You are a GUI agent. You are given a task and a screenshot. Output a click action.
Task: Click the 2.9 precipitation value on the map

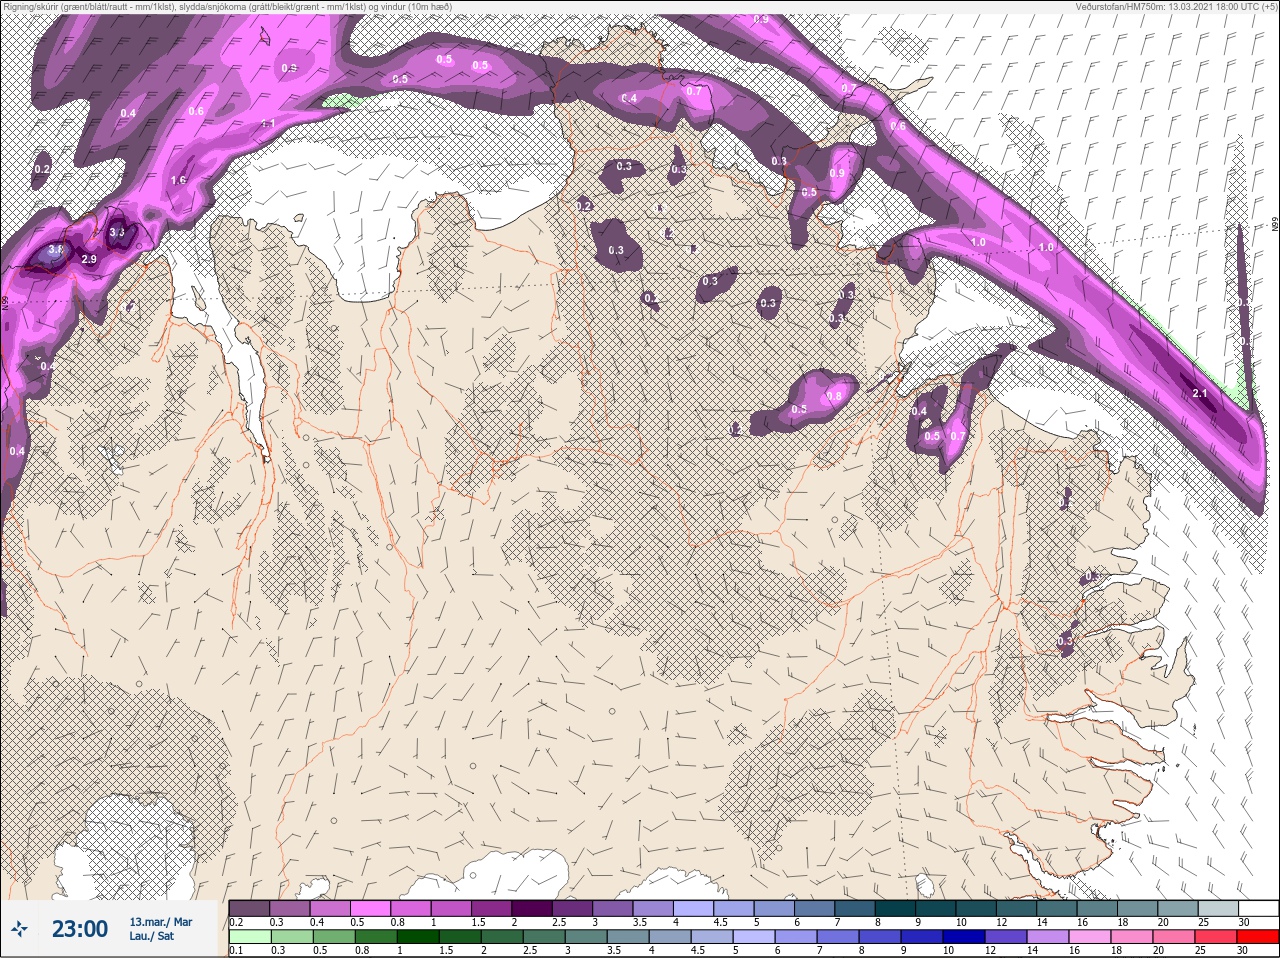click(89, 260)
